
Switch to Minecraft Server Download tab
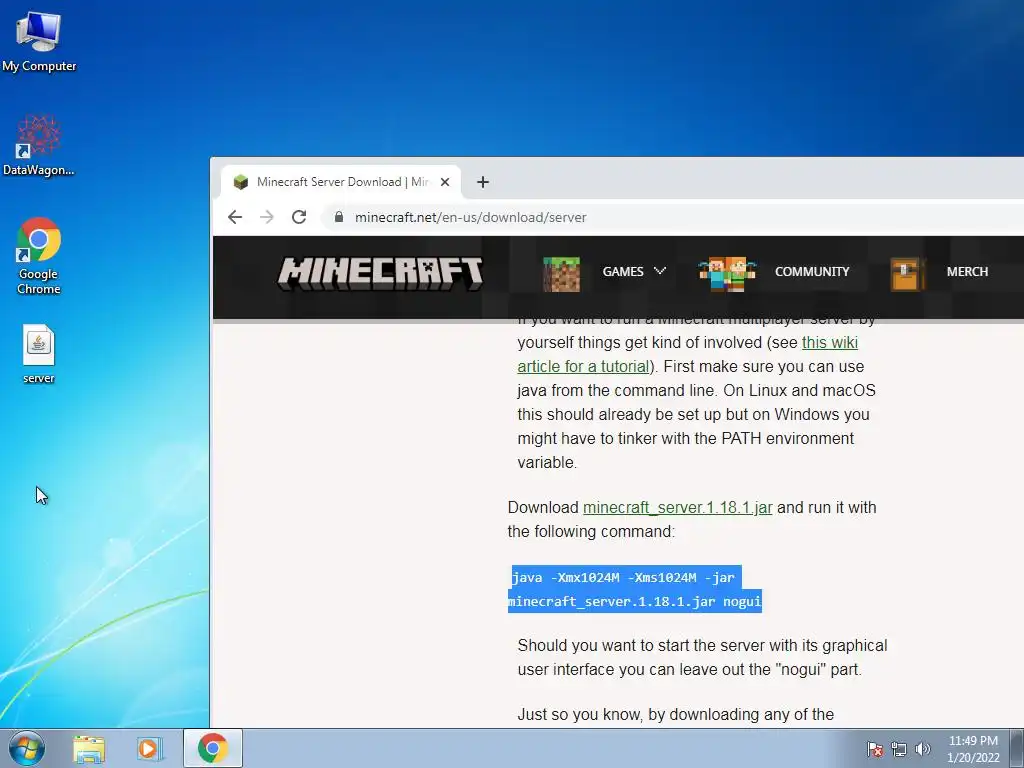[341, 182]
